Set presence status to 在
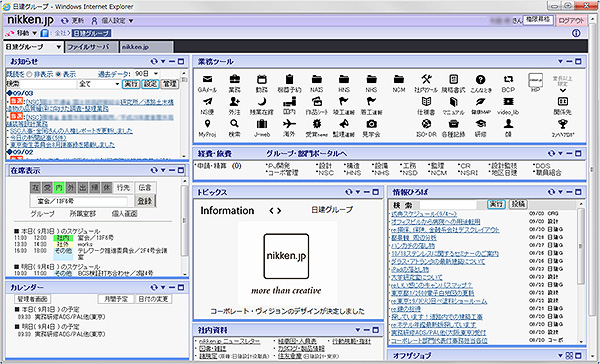This screenshot has height=364, width=600. point(35,188)
